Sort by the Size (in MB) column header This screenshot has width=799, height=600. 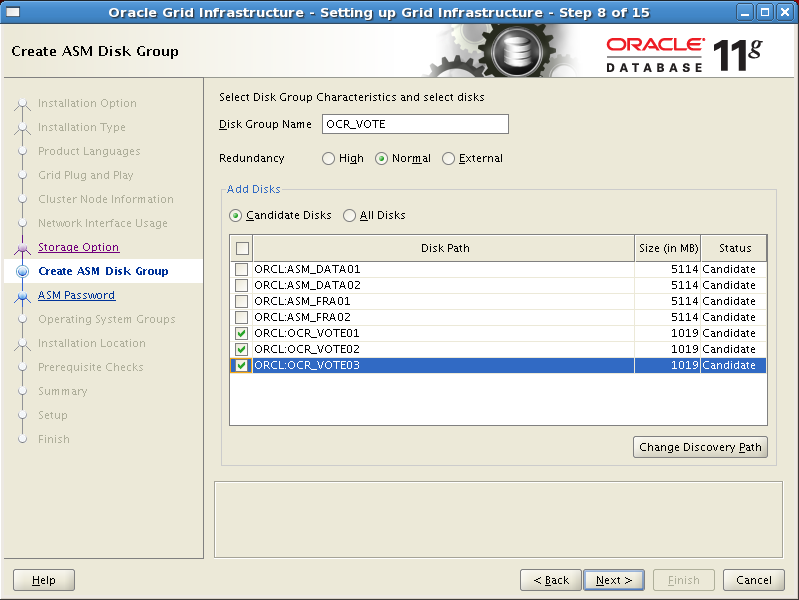[x=668, y=248]
